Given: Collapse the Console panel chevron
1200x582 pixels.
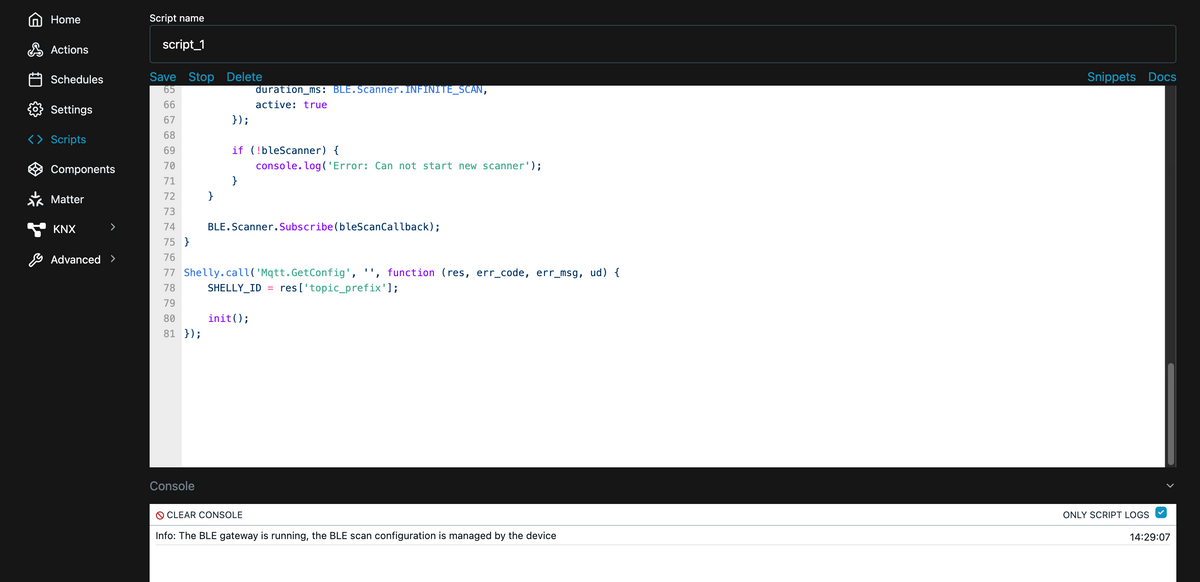Looking at the screenshot, I should click(x=1170, y=485).
